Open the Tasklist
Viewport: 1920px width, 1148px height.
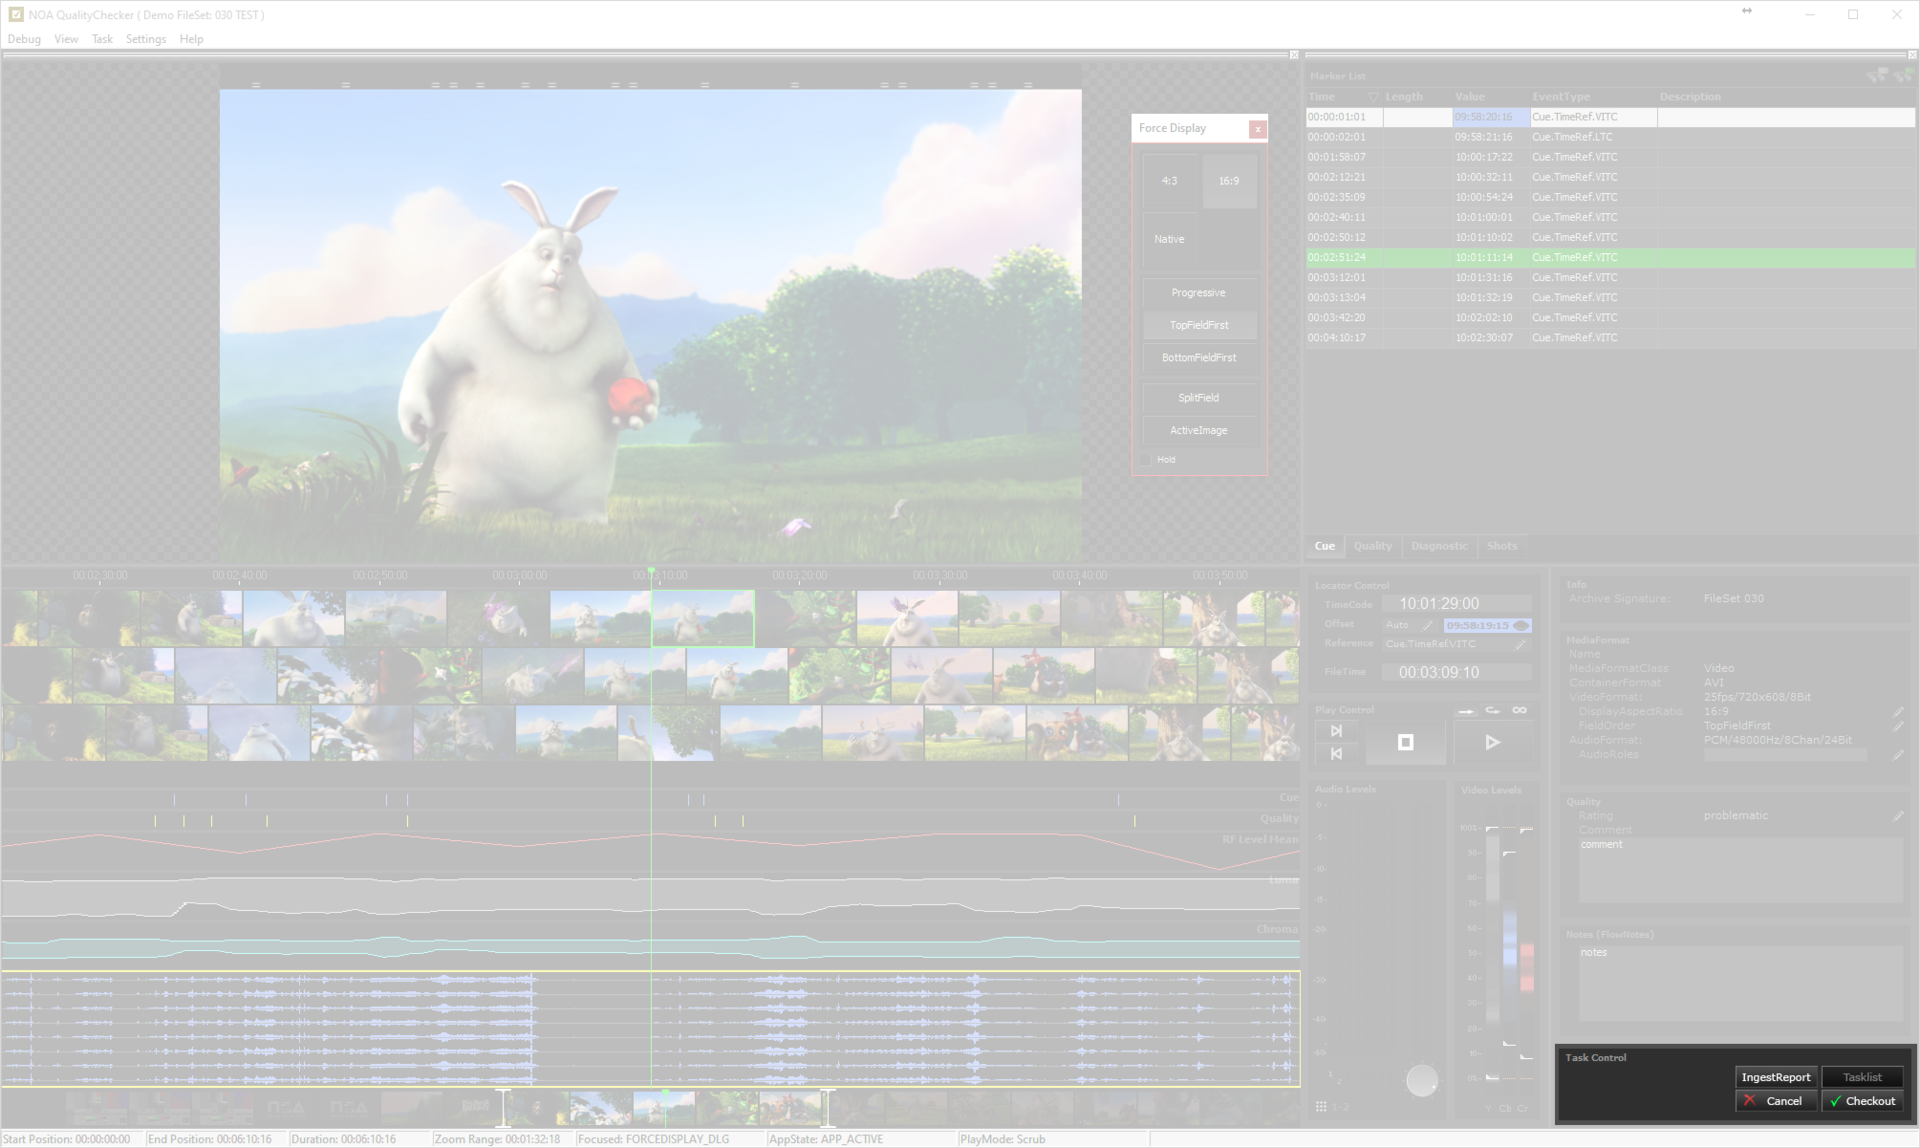coord(1862,1077)
